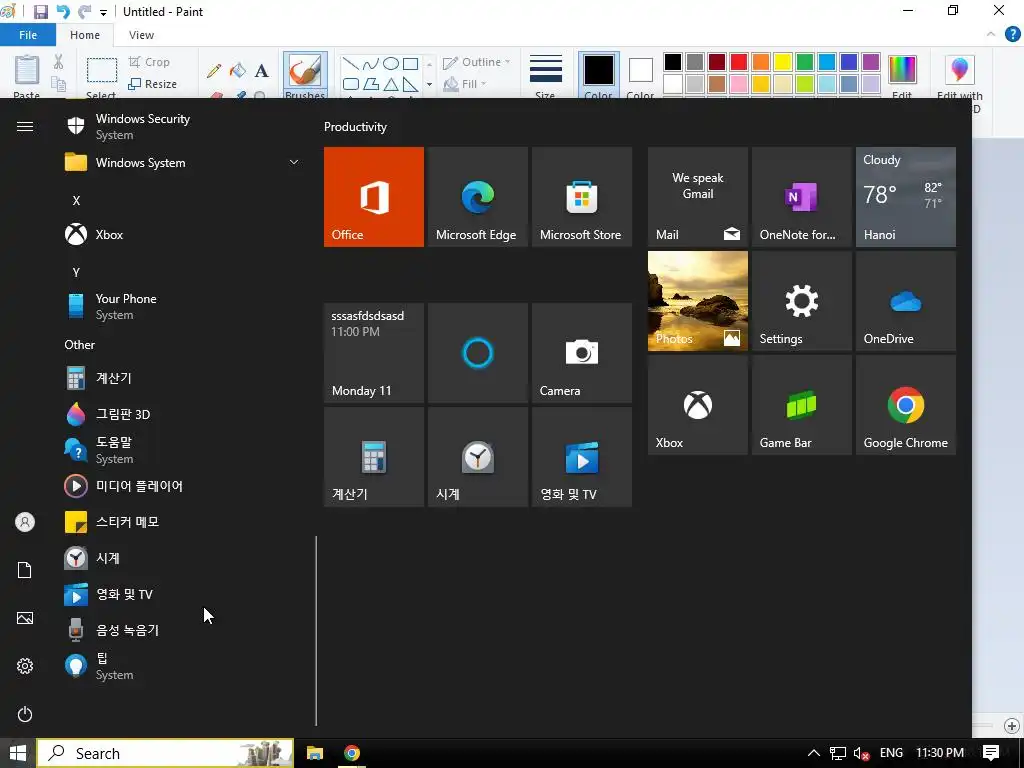Image resolution: width=1024 pixels, height=768 pixels.
Task: Open the Xbox tile
Action: 697,405
